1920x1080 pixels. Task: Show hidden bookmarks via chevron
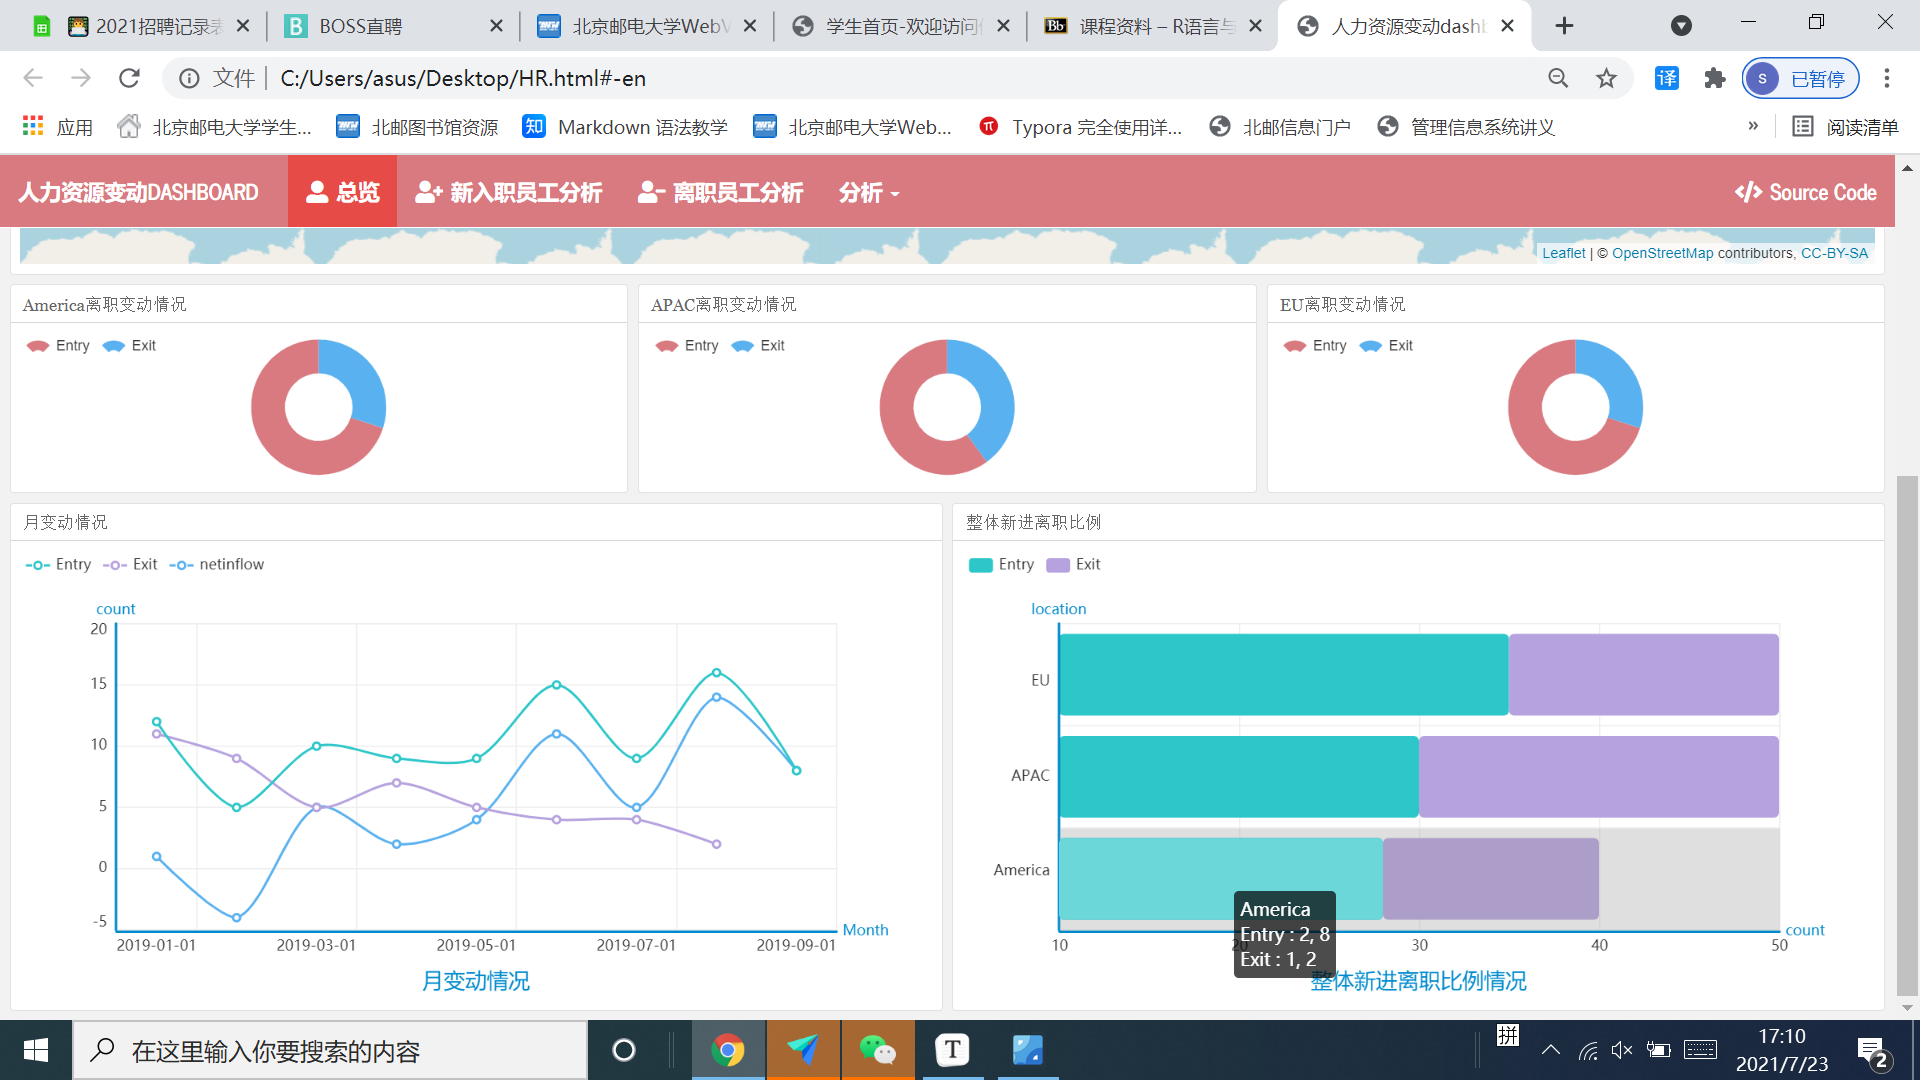(1753, 126)
